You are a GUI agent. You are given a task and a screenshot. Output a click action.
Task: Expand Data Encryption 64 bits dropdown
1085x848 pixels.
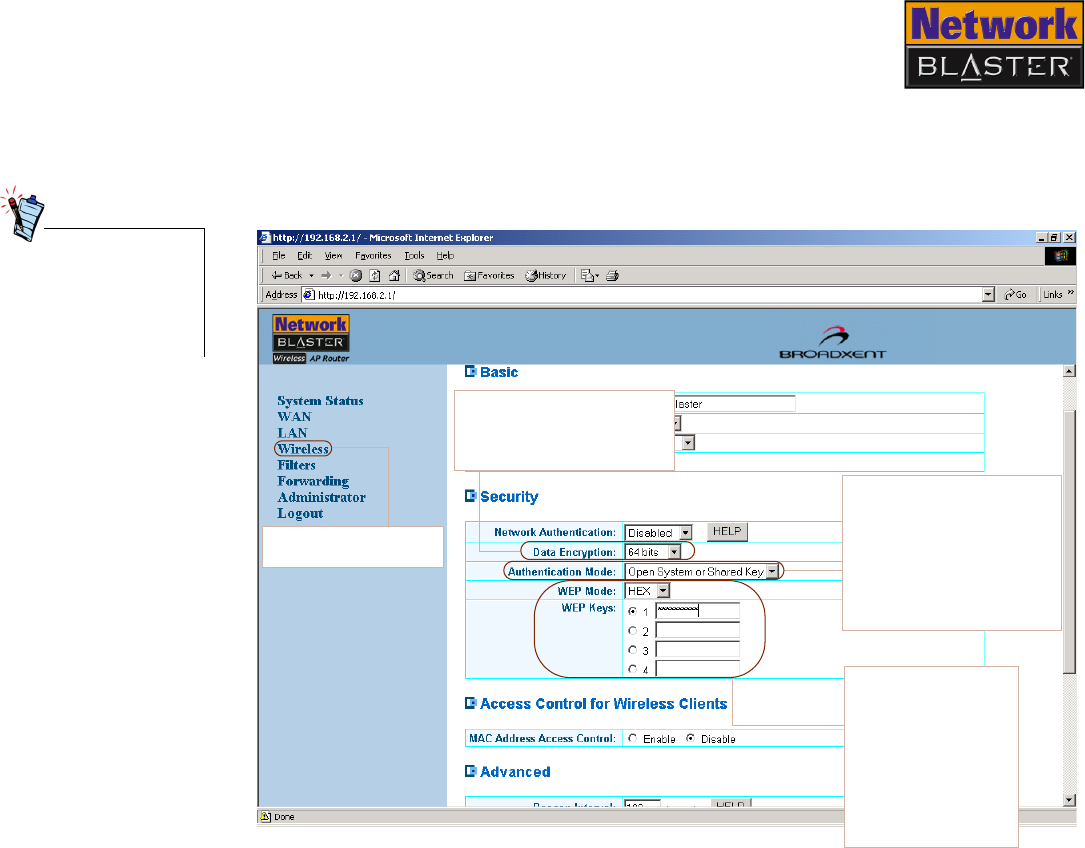[674, 552]
